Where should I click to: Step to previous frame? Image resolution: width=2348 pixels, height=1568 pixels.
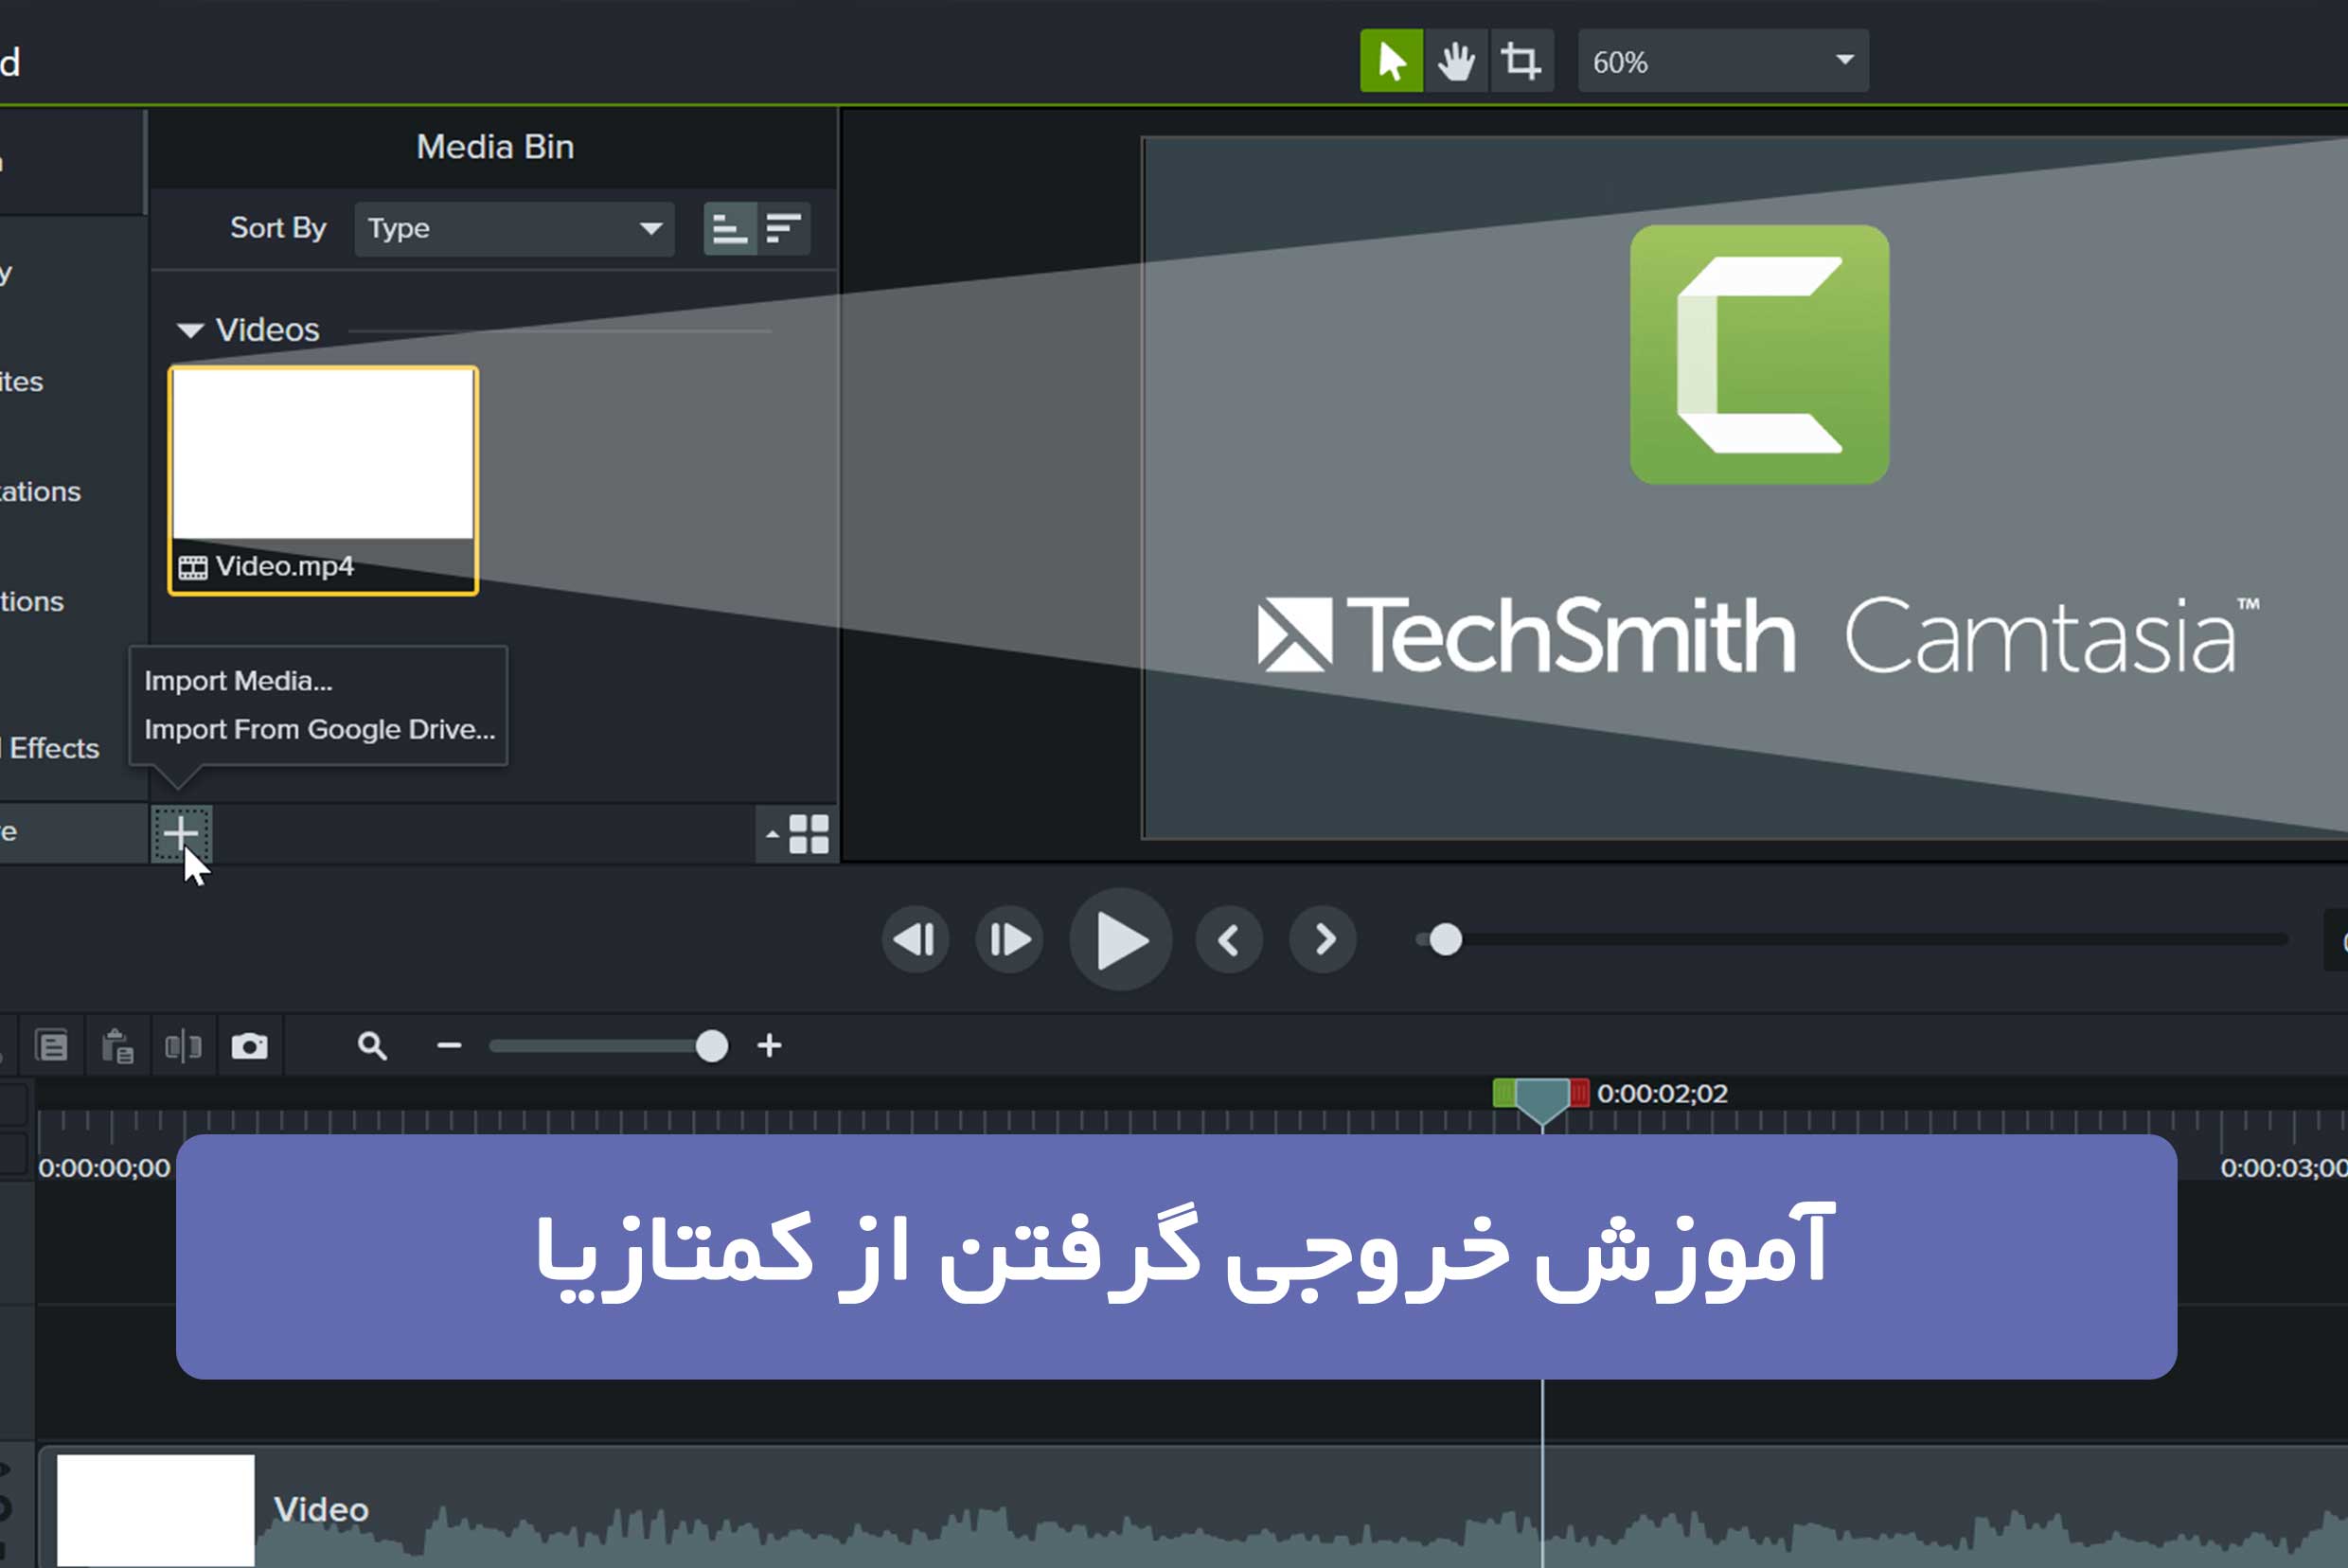pos(915,939)
